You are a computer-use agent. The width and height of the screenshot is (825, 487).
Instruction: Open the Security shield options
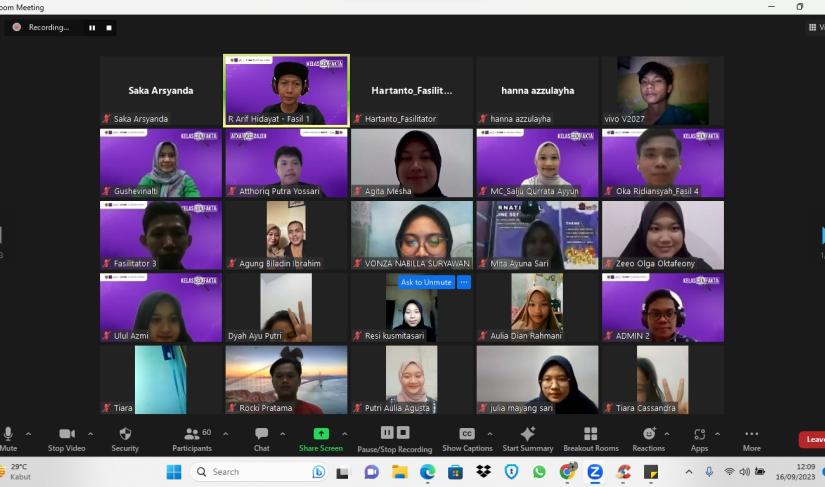point(125,438)
